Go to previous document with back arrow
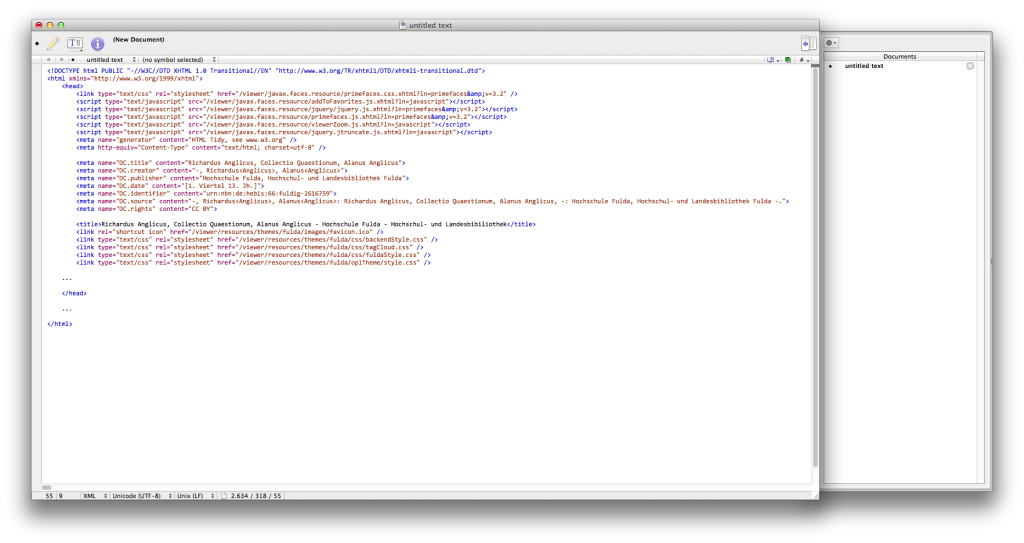This screenshot has width=1024, height=543. tap(48, 59)
